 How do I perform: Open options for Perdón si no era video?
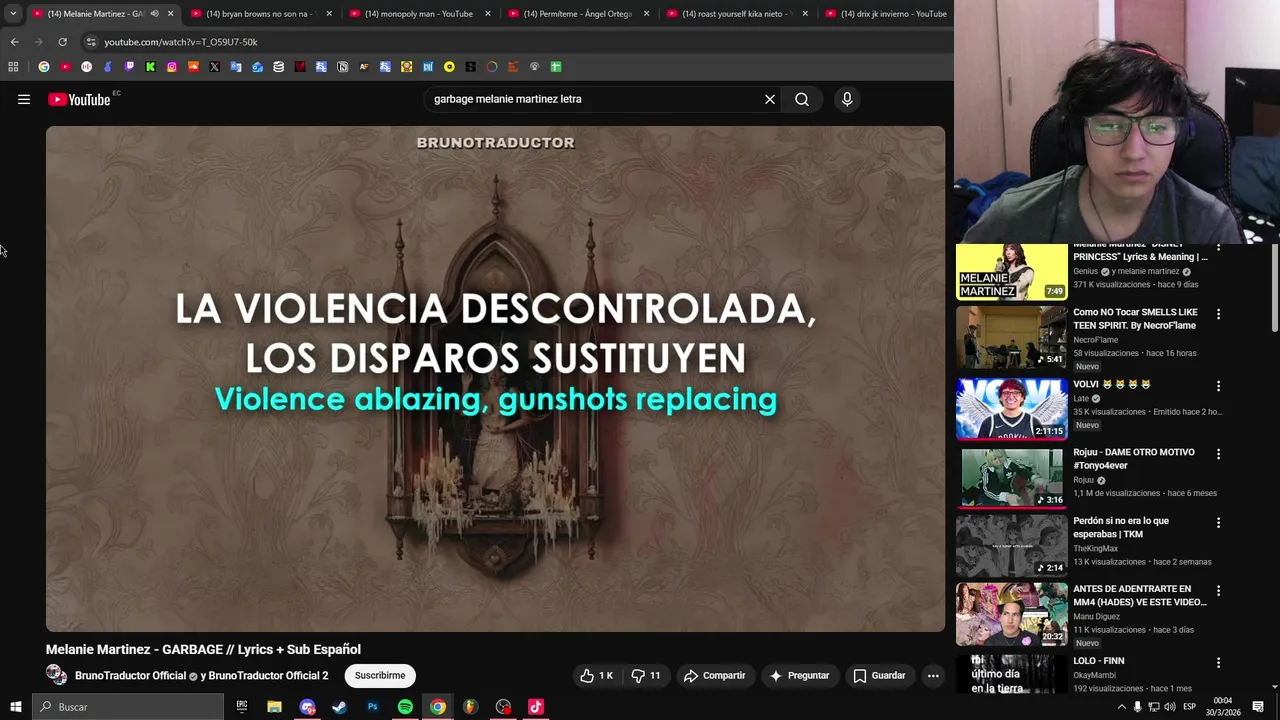(1218, 523)
